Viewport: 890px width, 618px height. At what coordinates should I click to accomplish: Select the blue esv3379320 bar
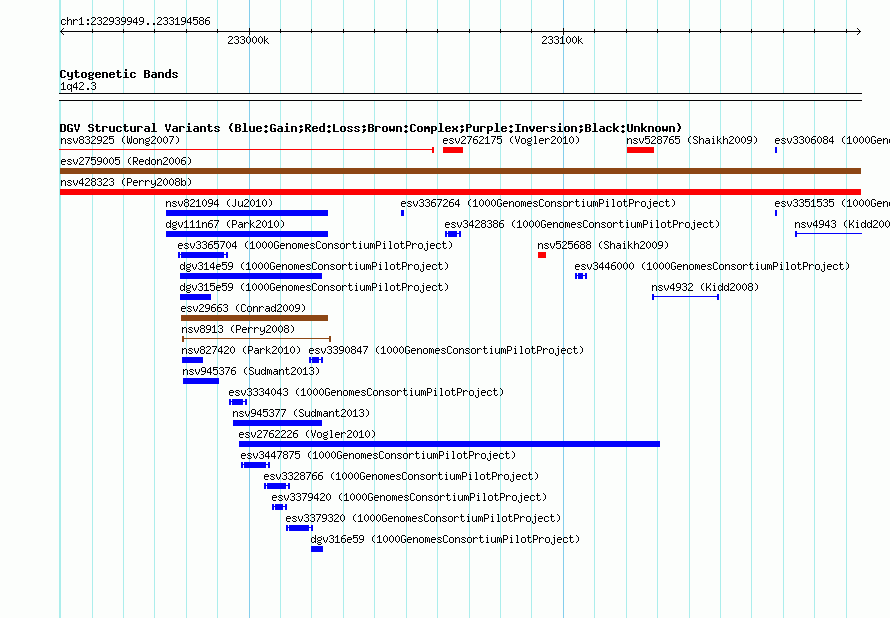(x=299, y=528)
